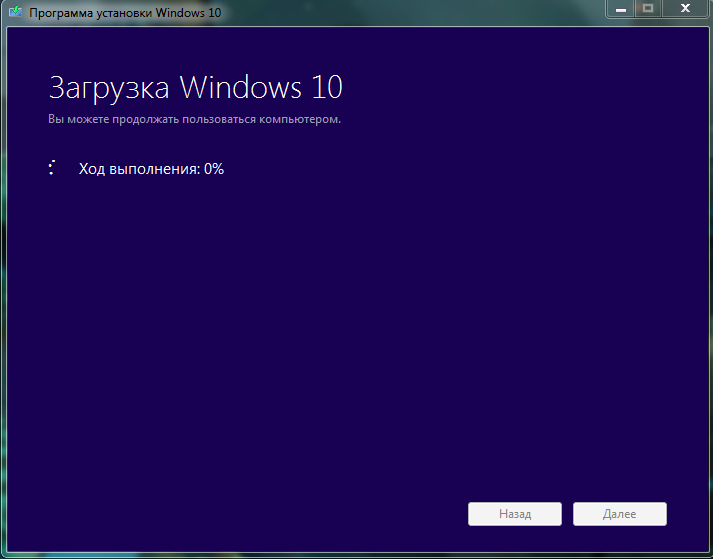Screen dimensions: 713x559
Task: Click the message about continuing to use computer
Action: pos(194,119)
